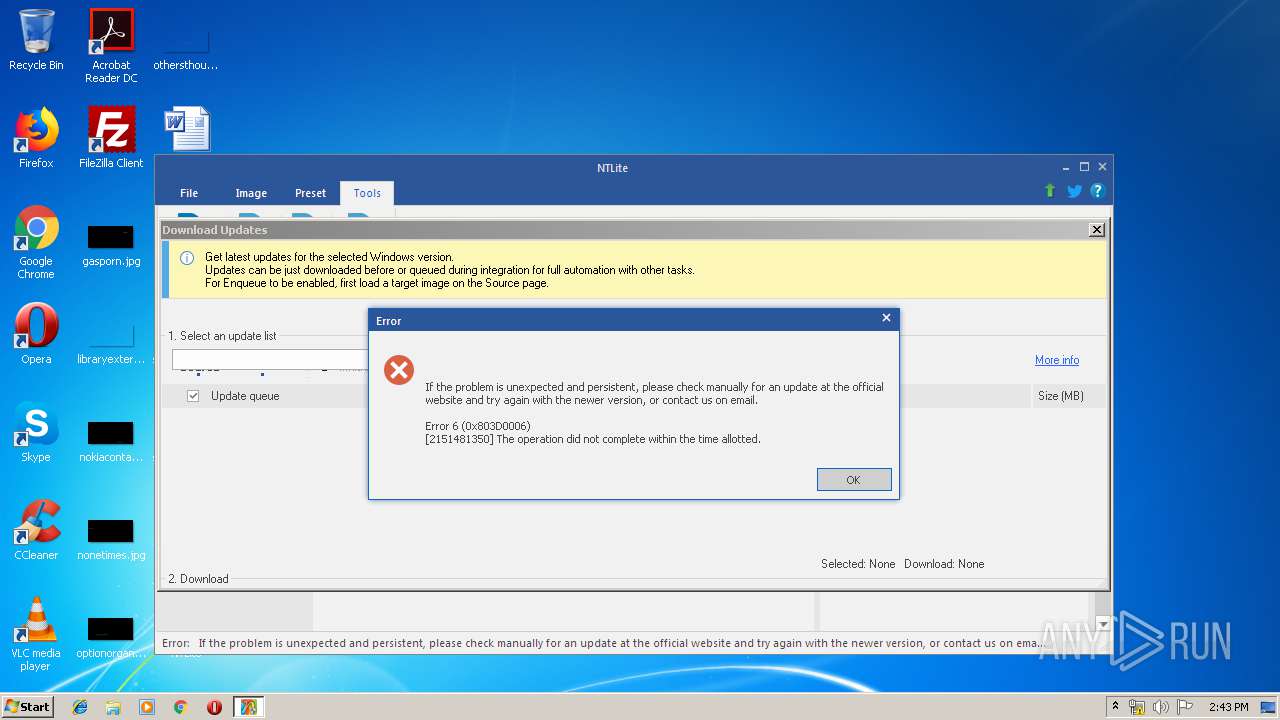Close the Download Updates panel
The image size is (1280, 720).
[1097, 230]
